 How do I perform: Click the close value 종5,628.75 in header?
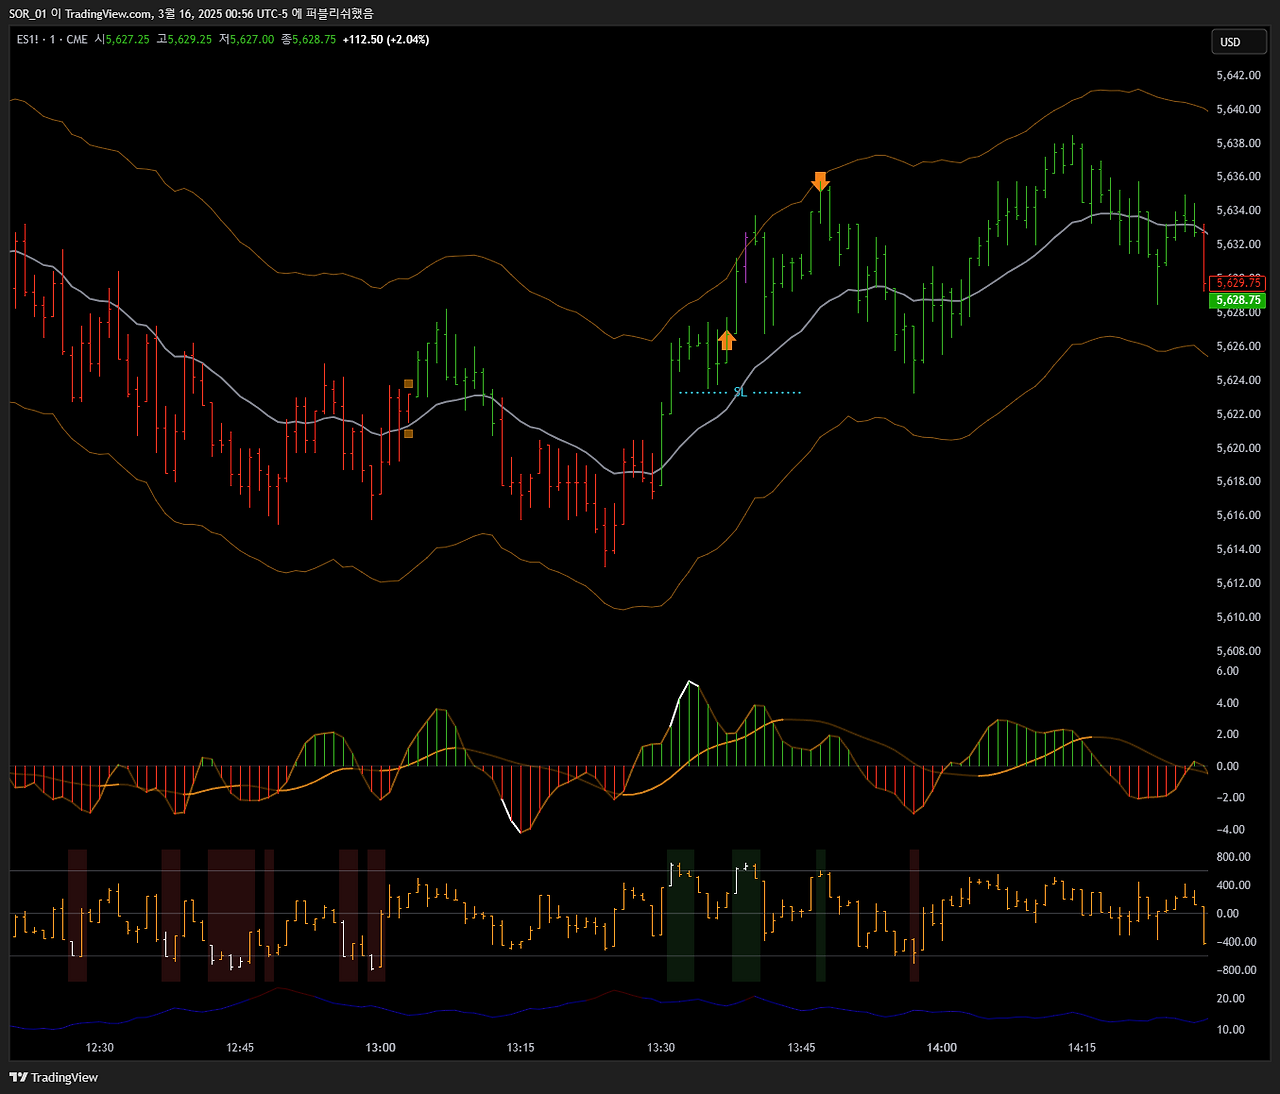click(308, 40)
